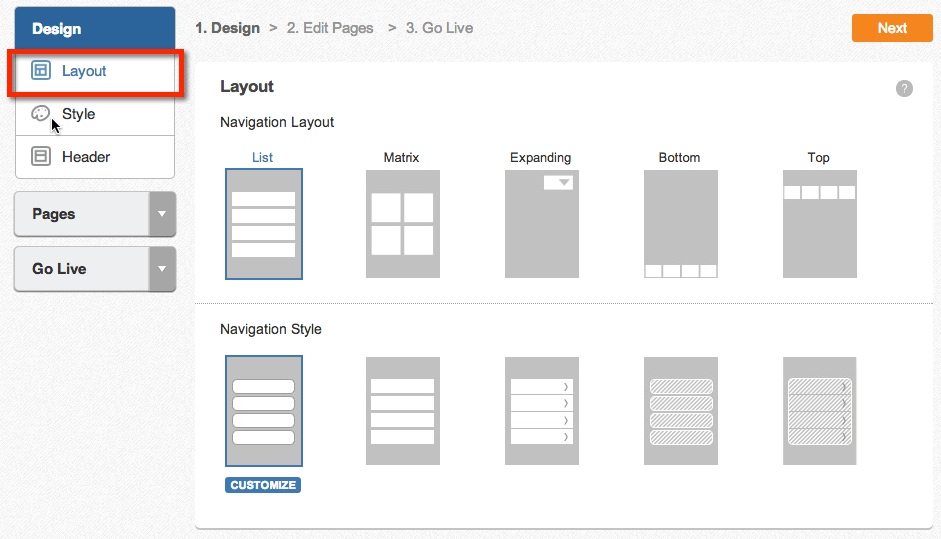Expand the Pages section dropdown arrow
The width and height of the screenshot is (941, 539).
click(162, 214)
